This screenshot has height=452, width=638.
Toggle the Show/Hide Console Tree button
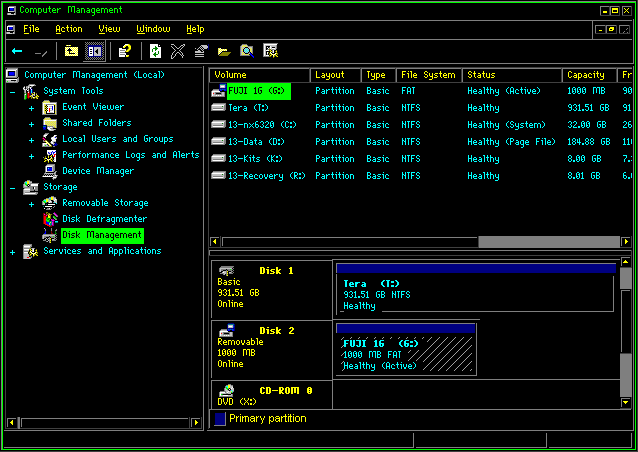(x=94, y=50)
